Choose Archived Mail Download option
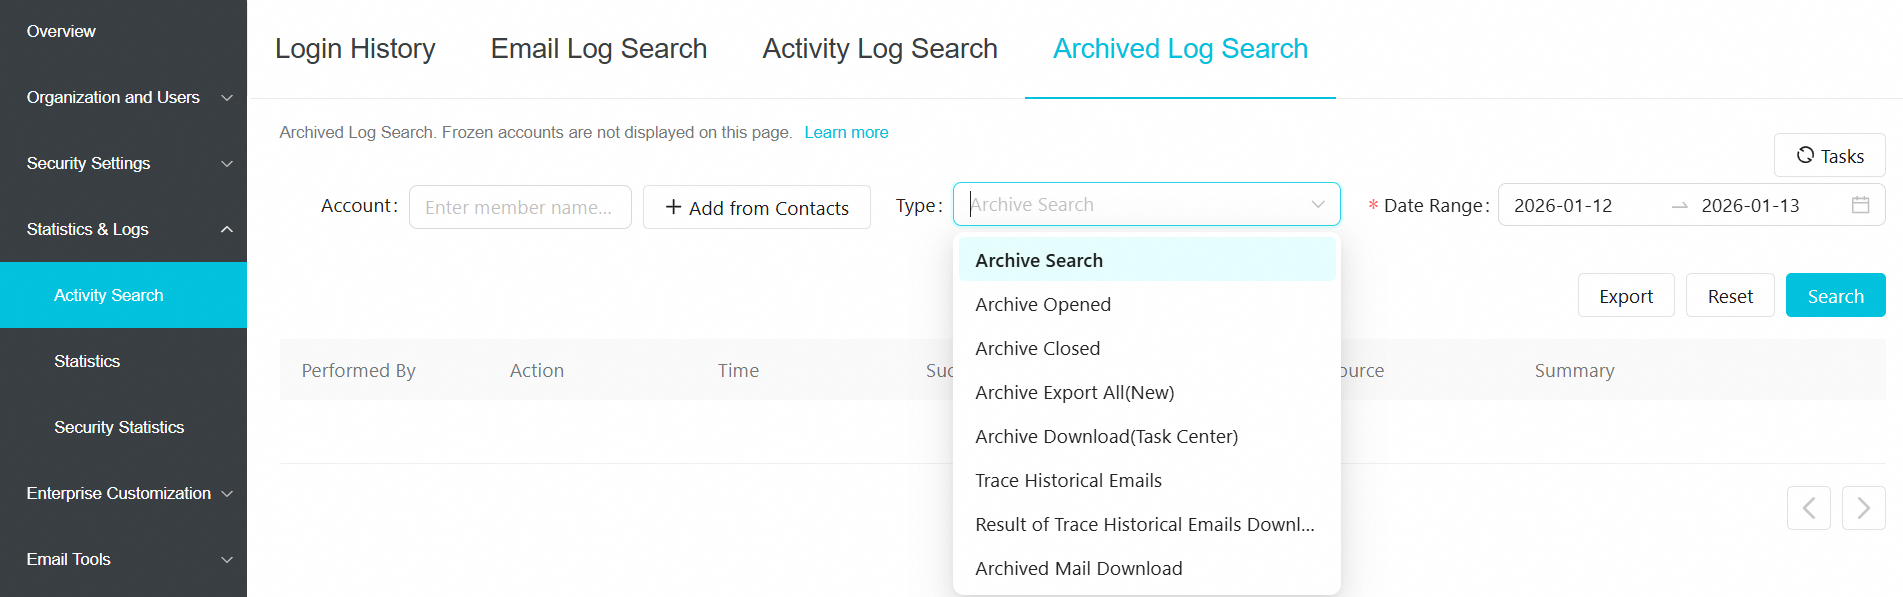This screenshot has height=597, width=1903. (1147, 568)
